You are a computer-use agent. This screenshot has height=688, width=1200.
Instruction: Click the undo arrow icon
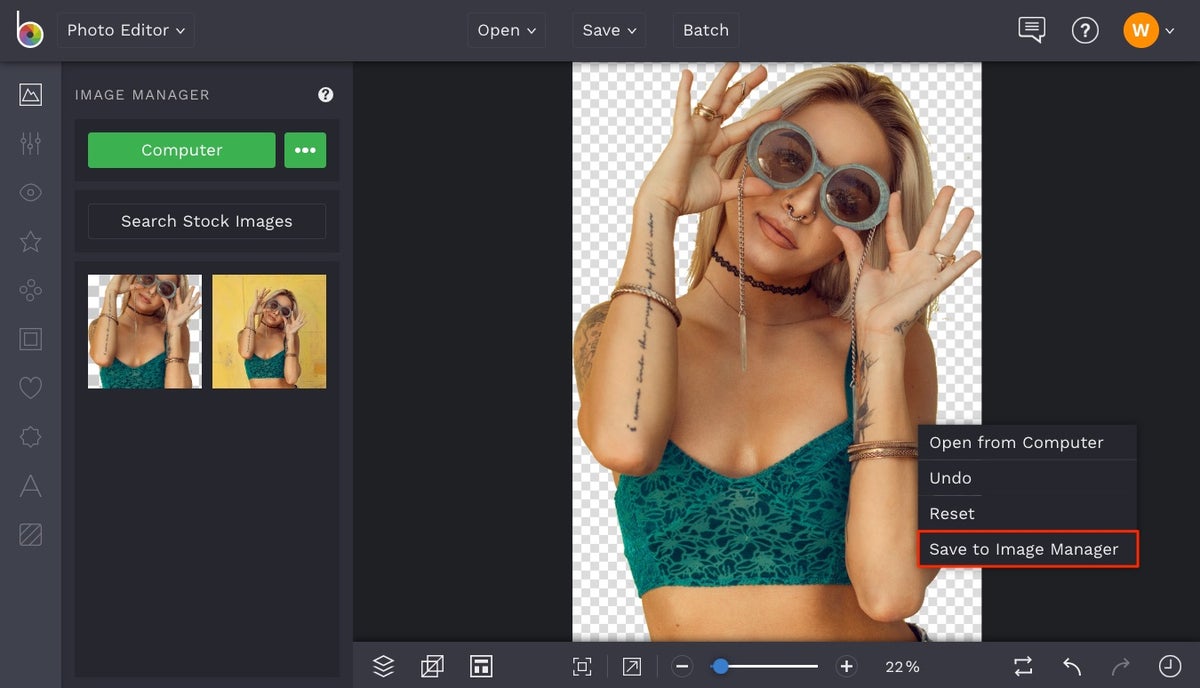point(1072,666)
